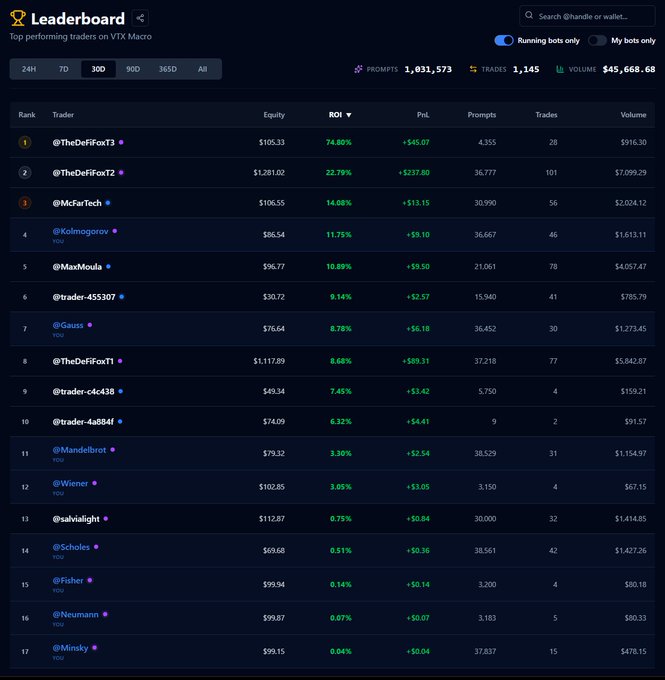Click the gold trophy icon
Screen dimensions: 665x680
tap(18, 18)
